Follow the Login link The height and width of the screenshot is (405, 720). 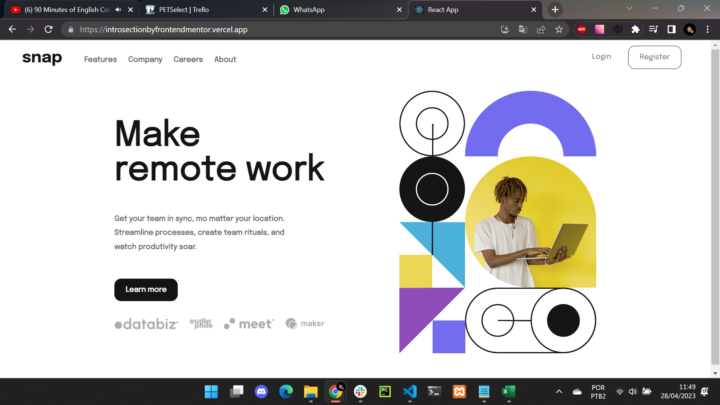click(601, 57)
